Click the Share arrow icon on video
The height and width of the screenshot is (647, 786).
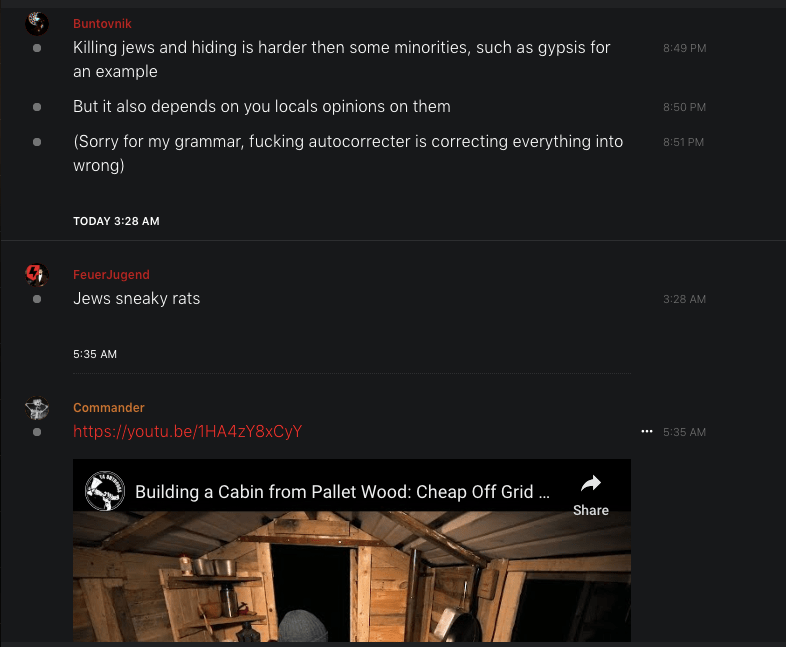tap(591, 484)
